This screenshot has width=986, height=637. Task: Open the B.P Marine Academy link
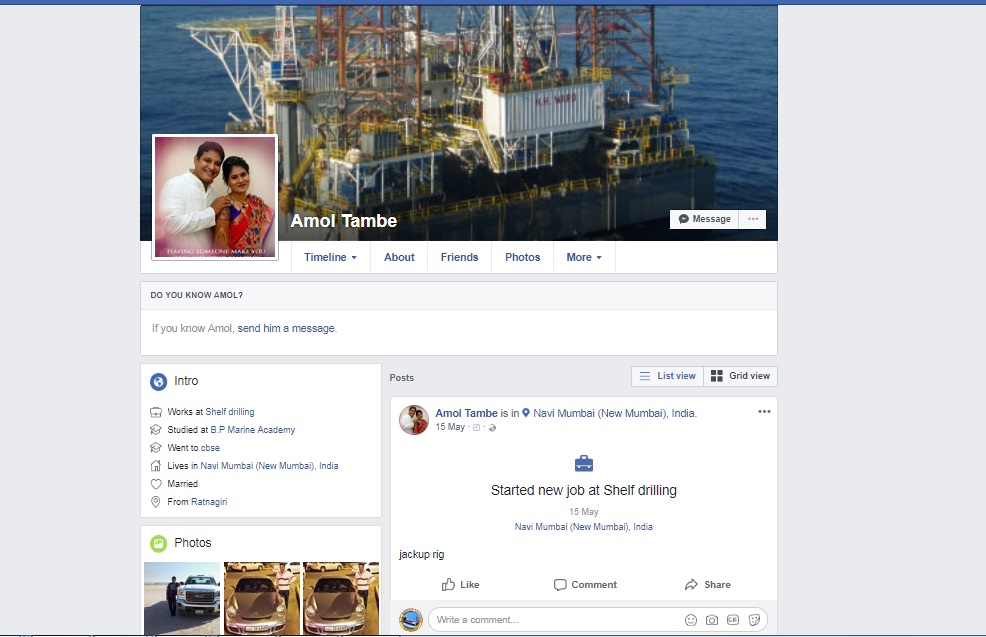pyautogui.click(x=252, y=430)
